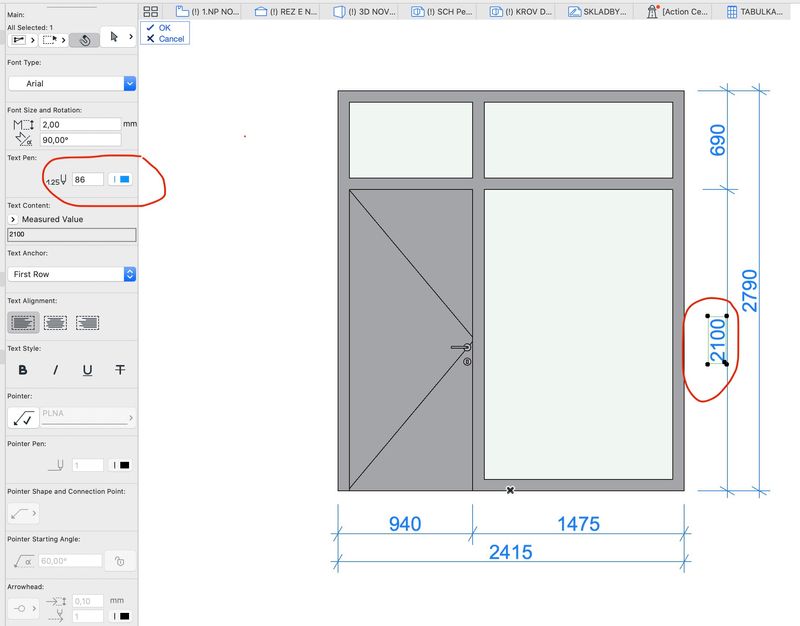Open the SCH Pe... schedule tab
The width and height of the screenshot is (800, 626).
442,11
